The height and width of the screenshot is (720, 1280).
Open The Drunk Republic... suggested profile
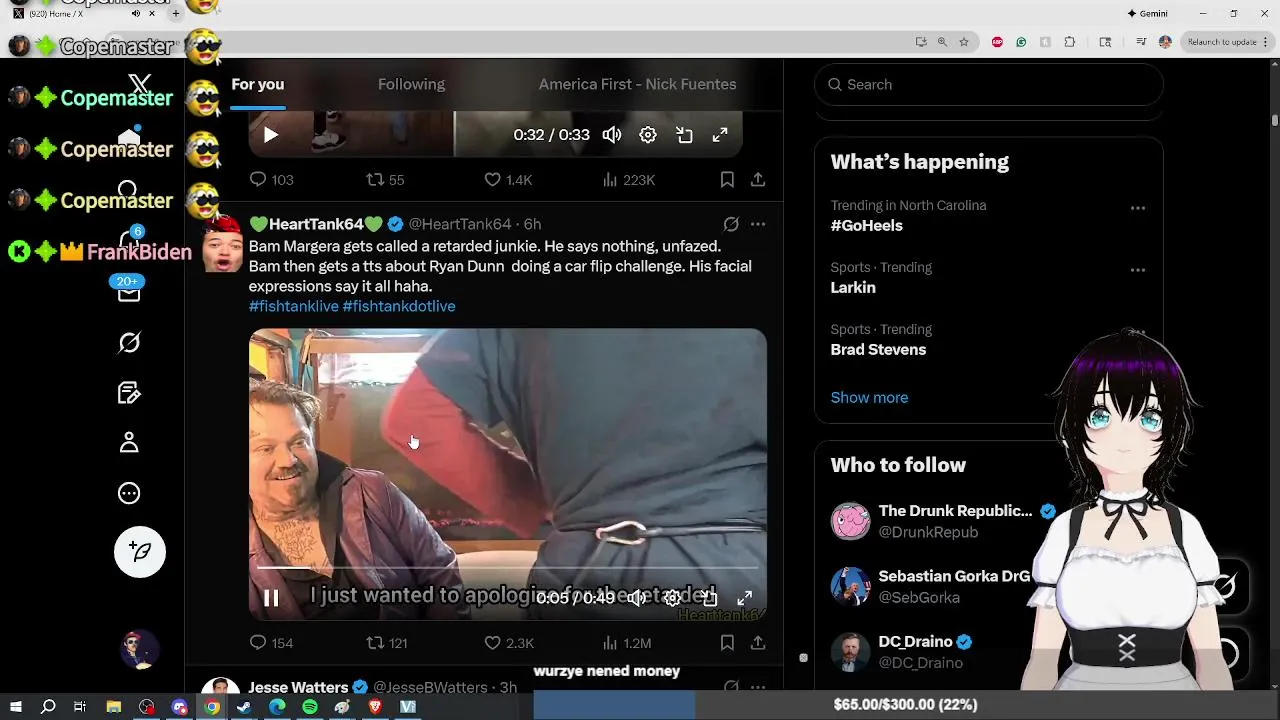(955, 511)
